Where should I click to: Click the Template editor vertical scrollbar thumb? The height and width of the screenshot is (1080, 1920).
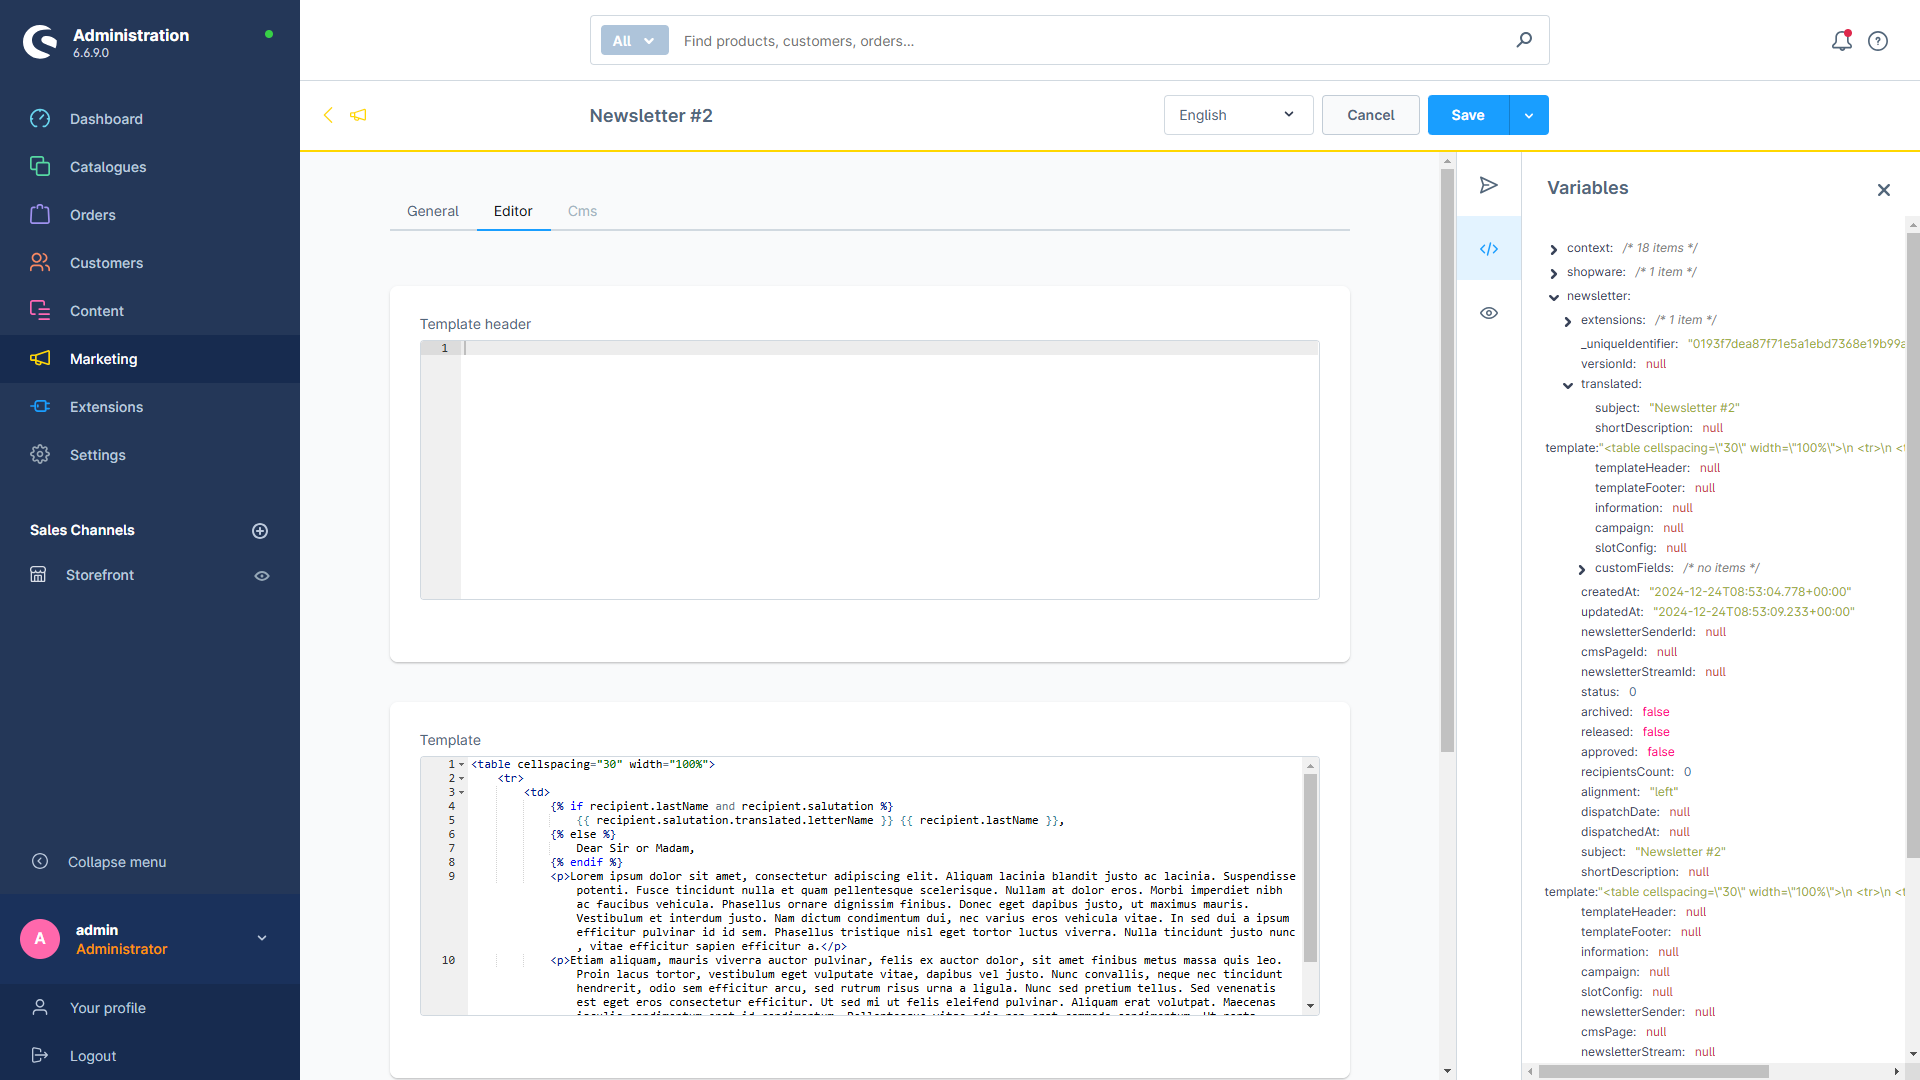[x=1310, y=867]
